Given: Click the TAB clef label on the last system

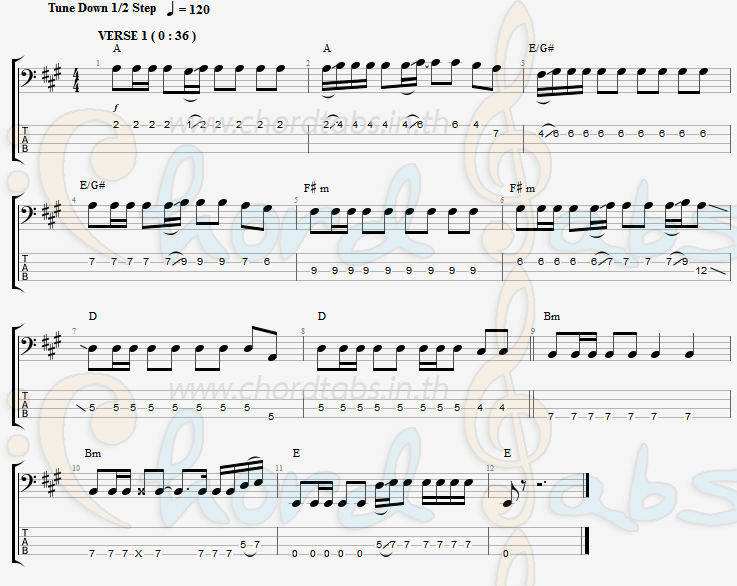Looking at the screenshot, I should 25,541.
